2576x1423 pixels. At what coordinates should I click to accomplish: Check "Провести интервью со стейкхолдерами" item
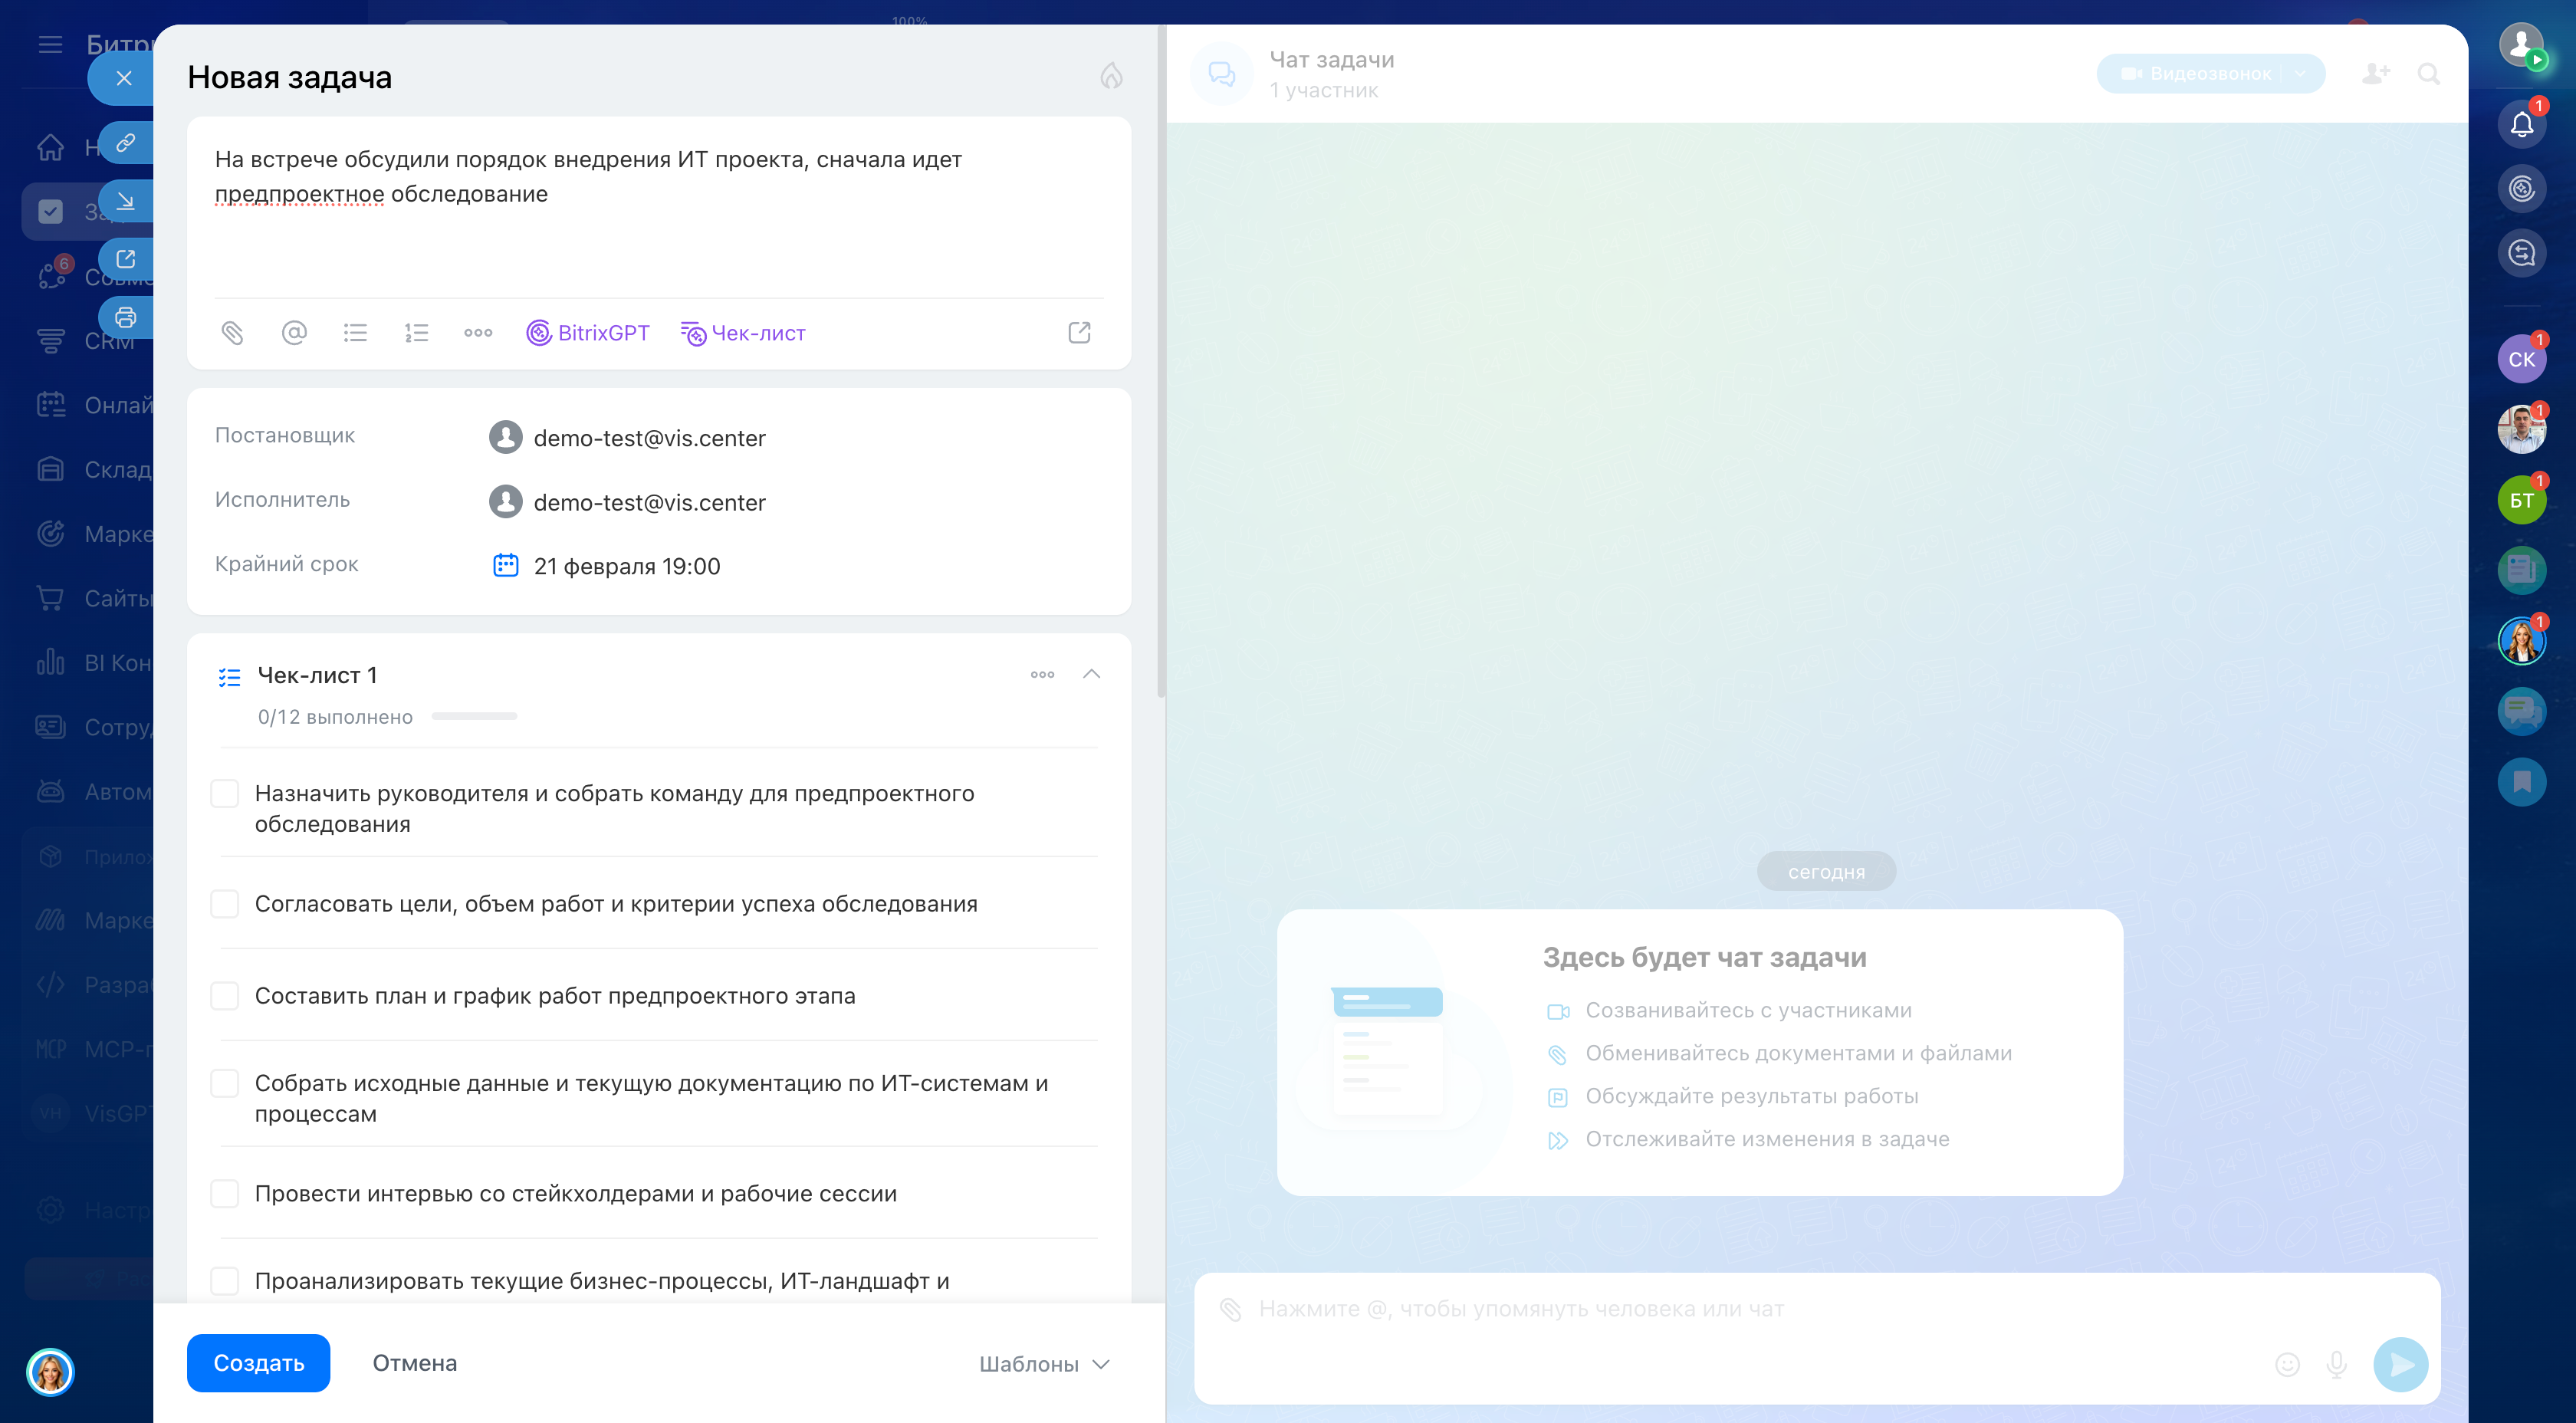tap(225, 1194)
